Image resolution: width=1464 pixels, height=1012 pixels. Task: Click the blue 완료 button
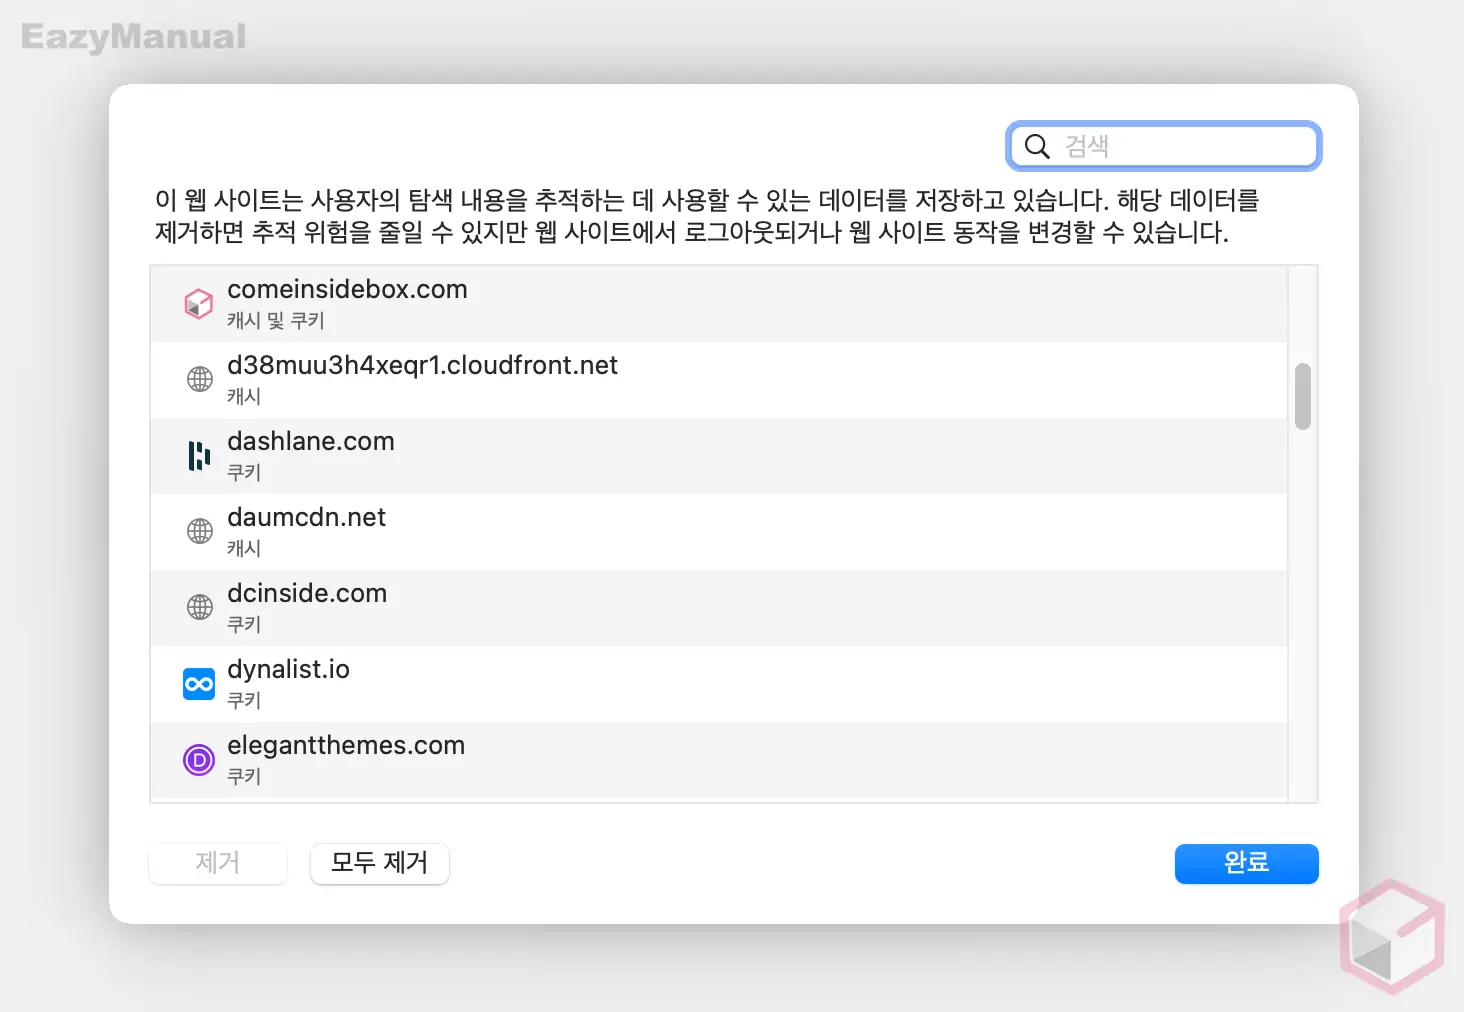(1246, 863)
